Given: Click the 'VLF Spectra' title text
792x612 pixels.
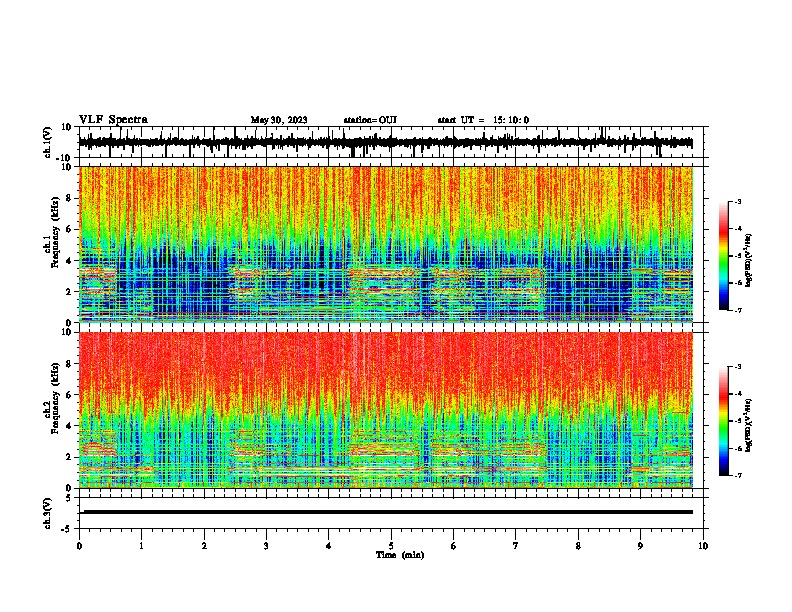Looking at the screenshot, I should (113, 120).
